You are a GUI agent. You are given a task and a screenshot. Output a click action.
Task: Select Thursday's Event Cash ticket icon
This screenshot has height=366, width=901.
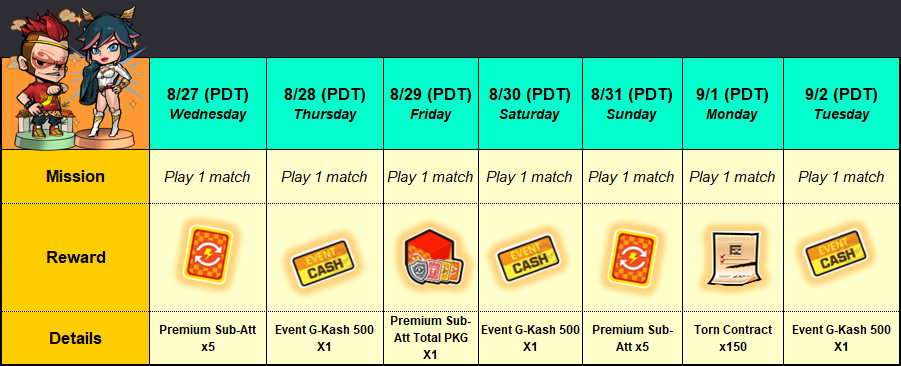click(x=324, y=263)
